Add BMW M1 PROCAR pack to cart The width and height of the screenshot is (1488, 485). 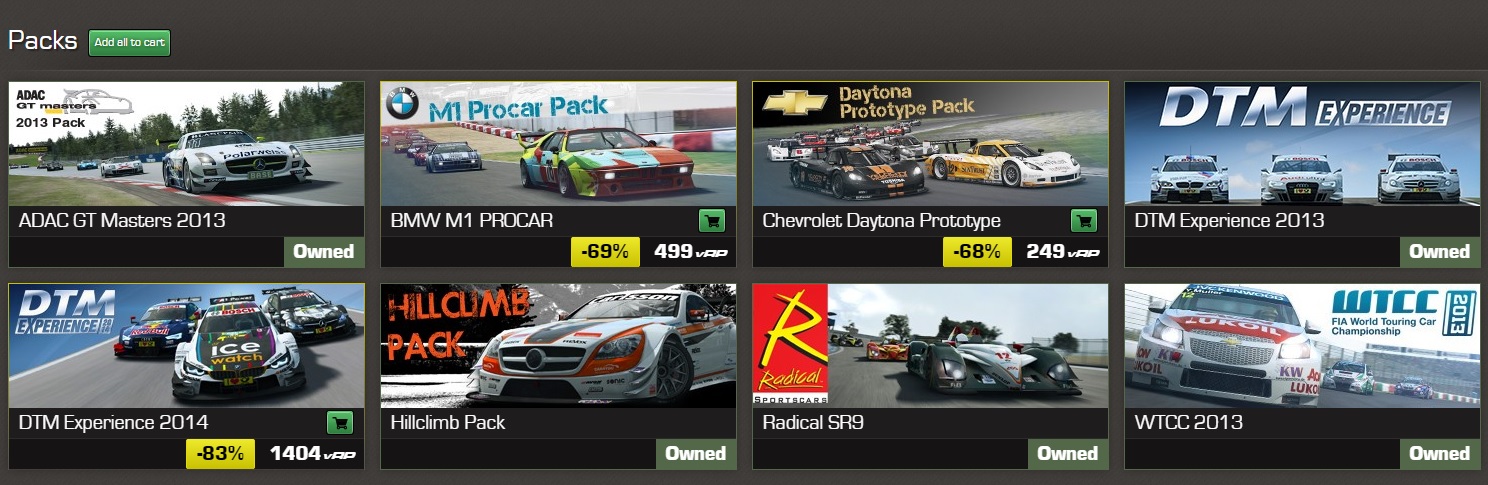point(711,221)
